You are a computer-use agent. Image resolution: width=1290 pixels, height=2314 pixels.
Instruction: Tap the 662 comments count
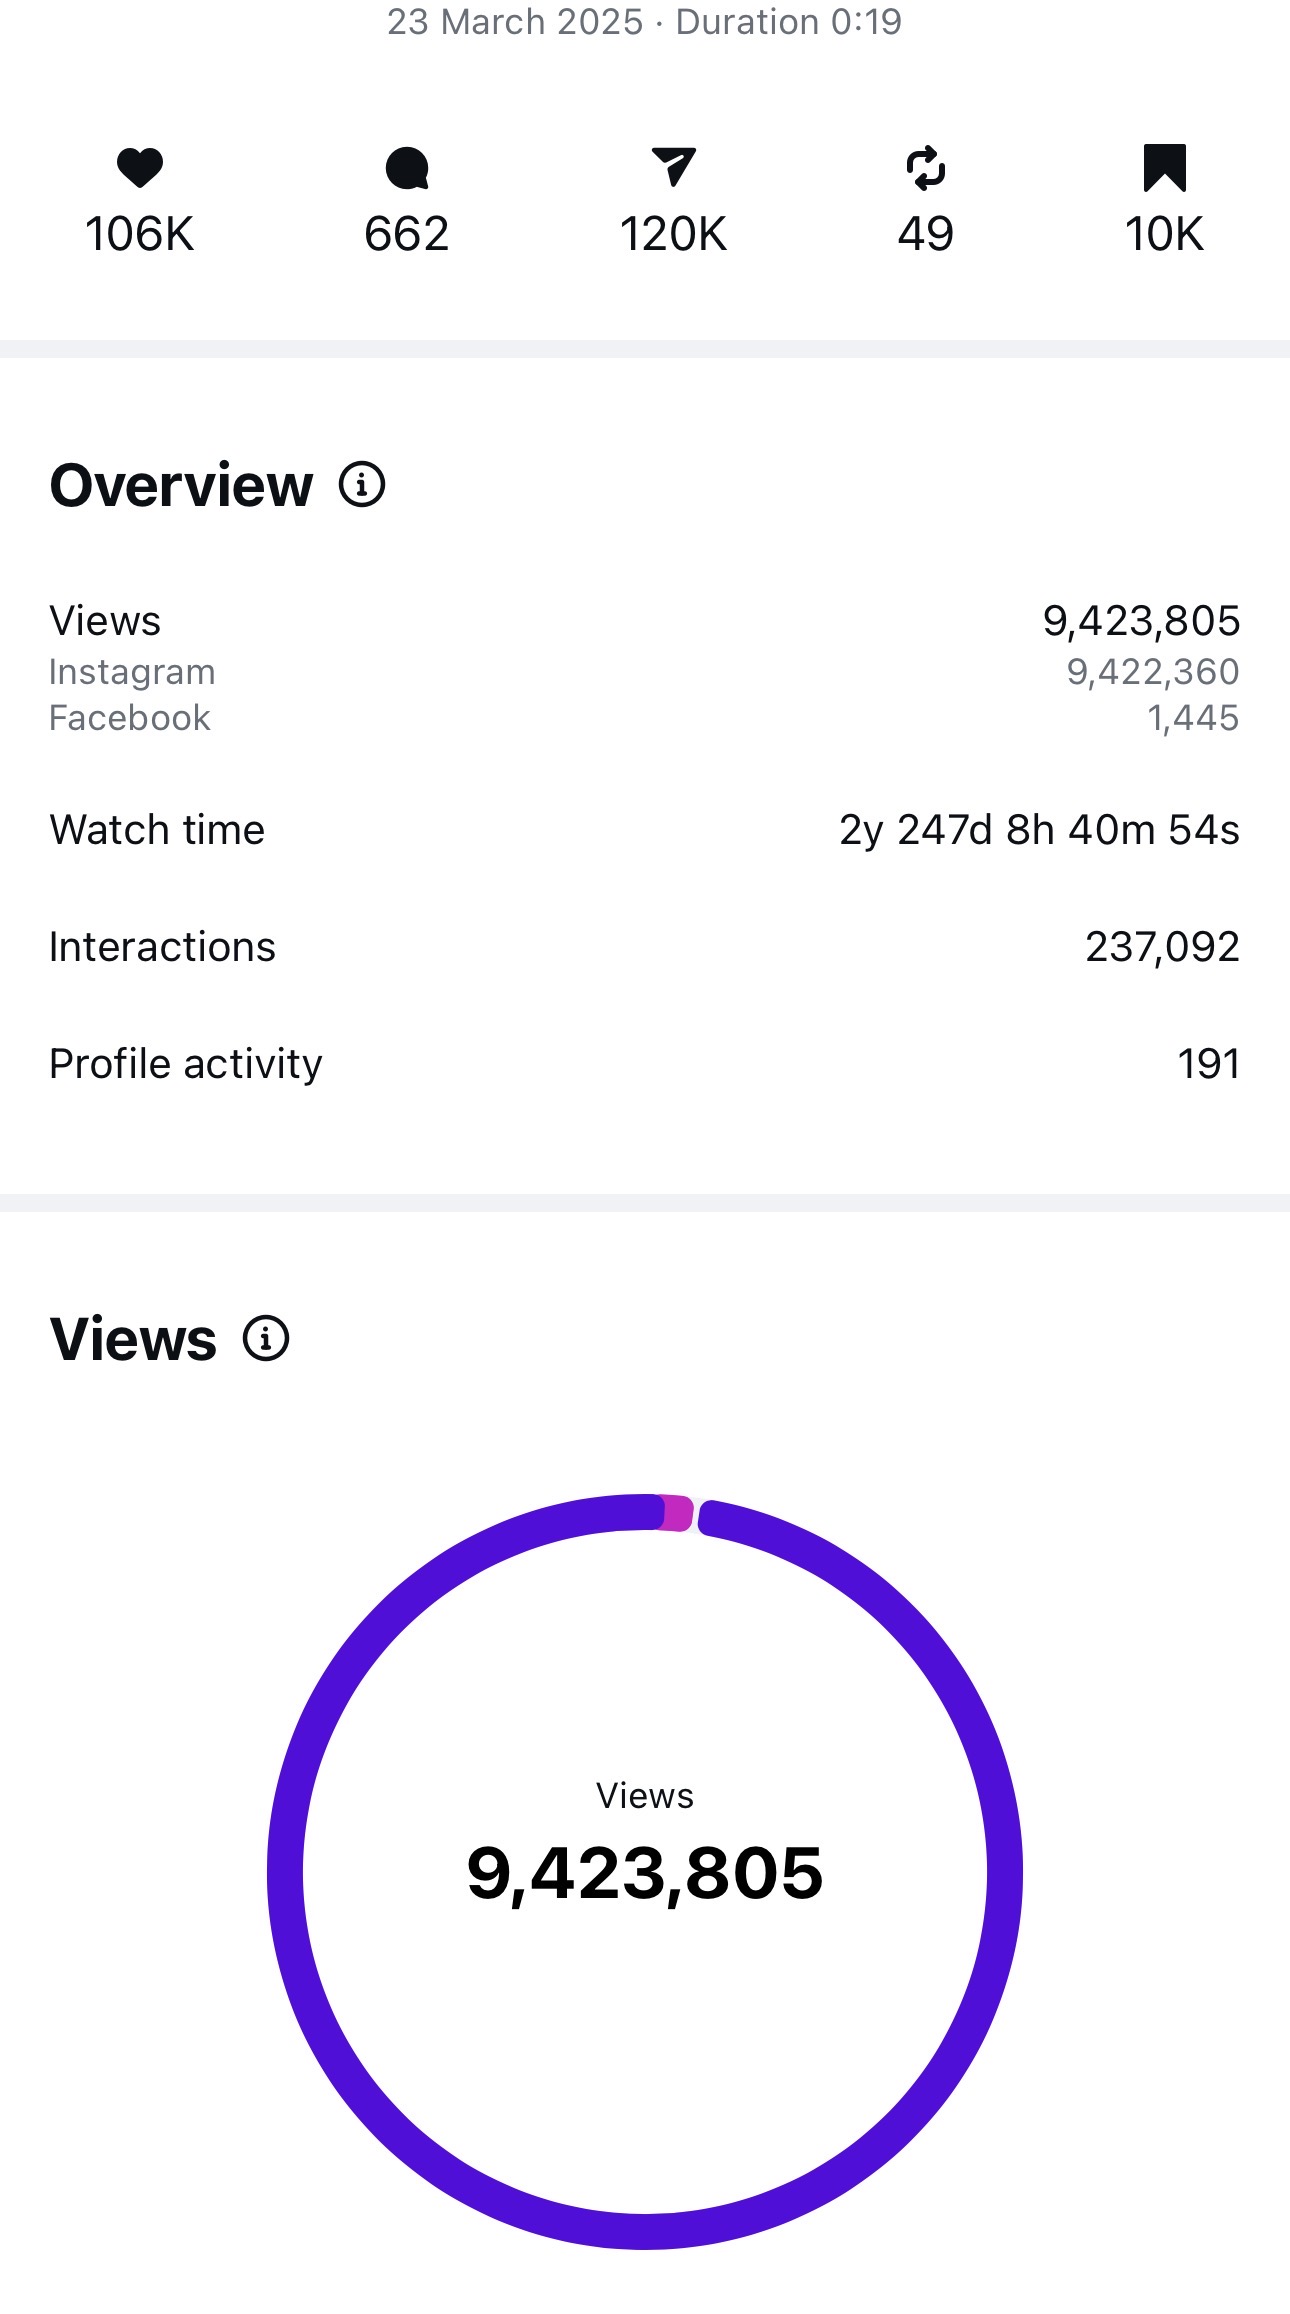pos(407,234)
